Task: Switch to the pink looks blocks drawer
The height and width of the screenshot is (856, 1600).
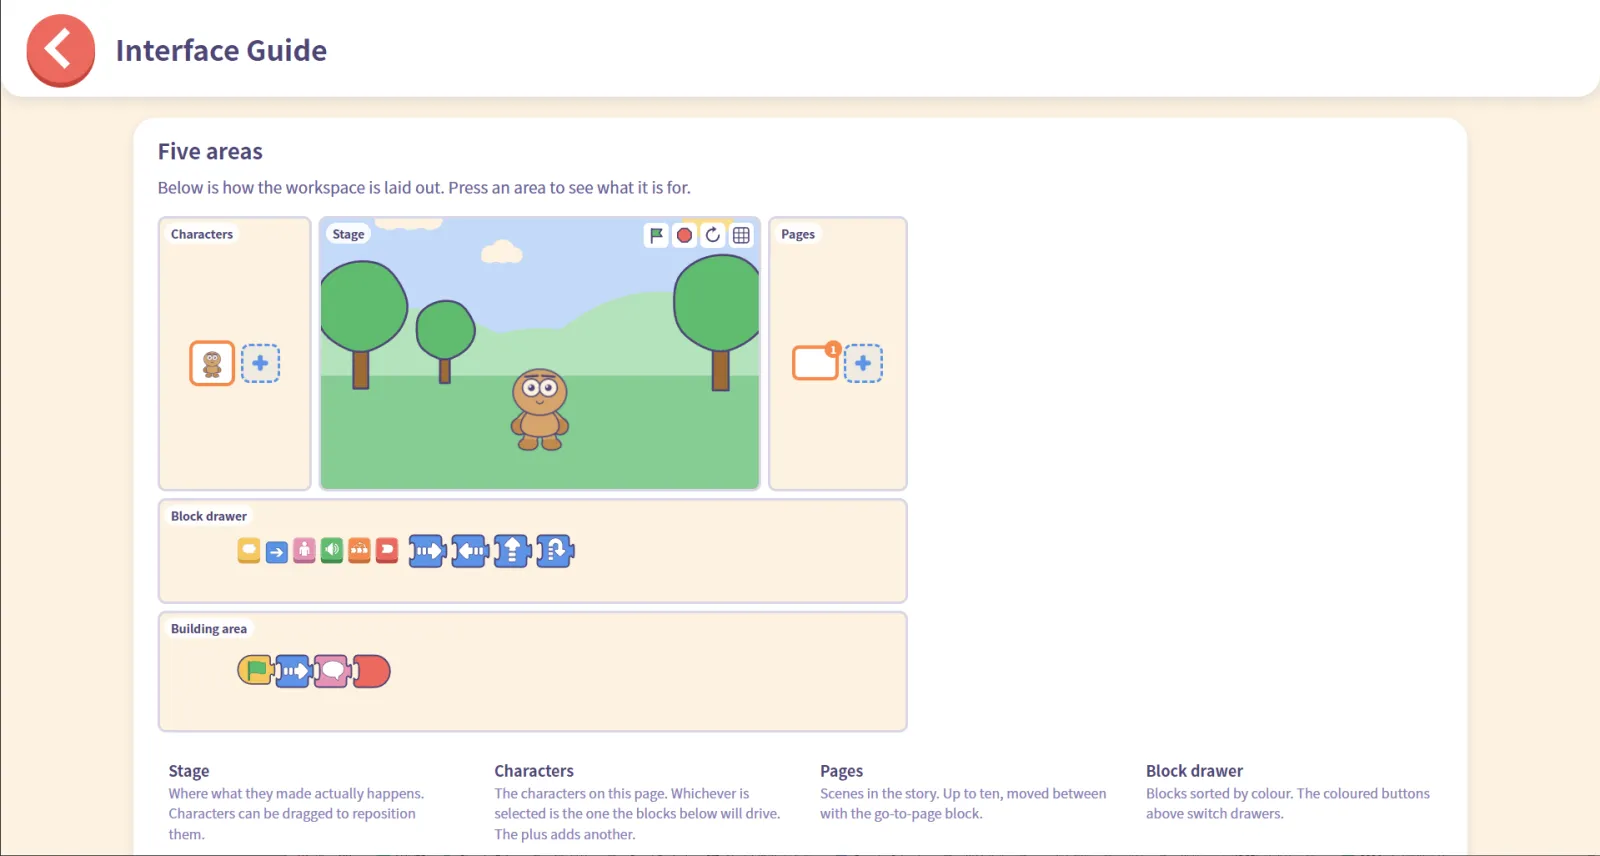Action: (304, 550)
